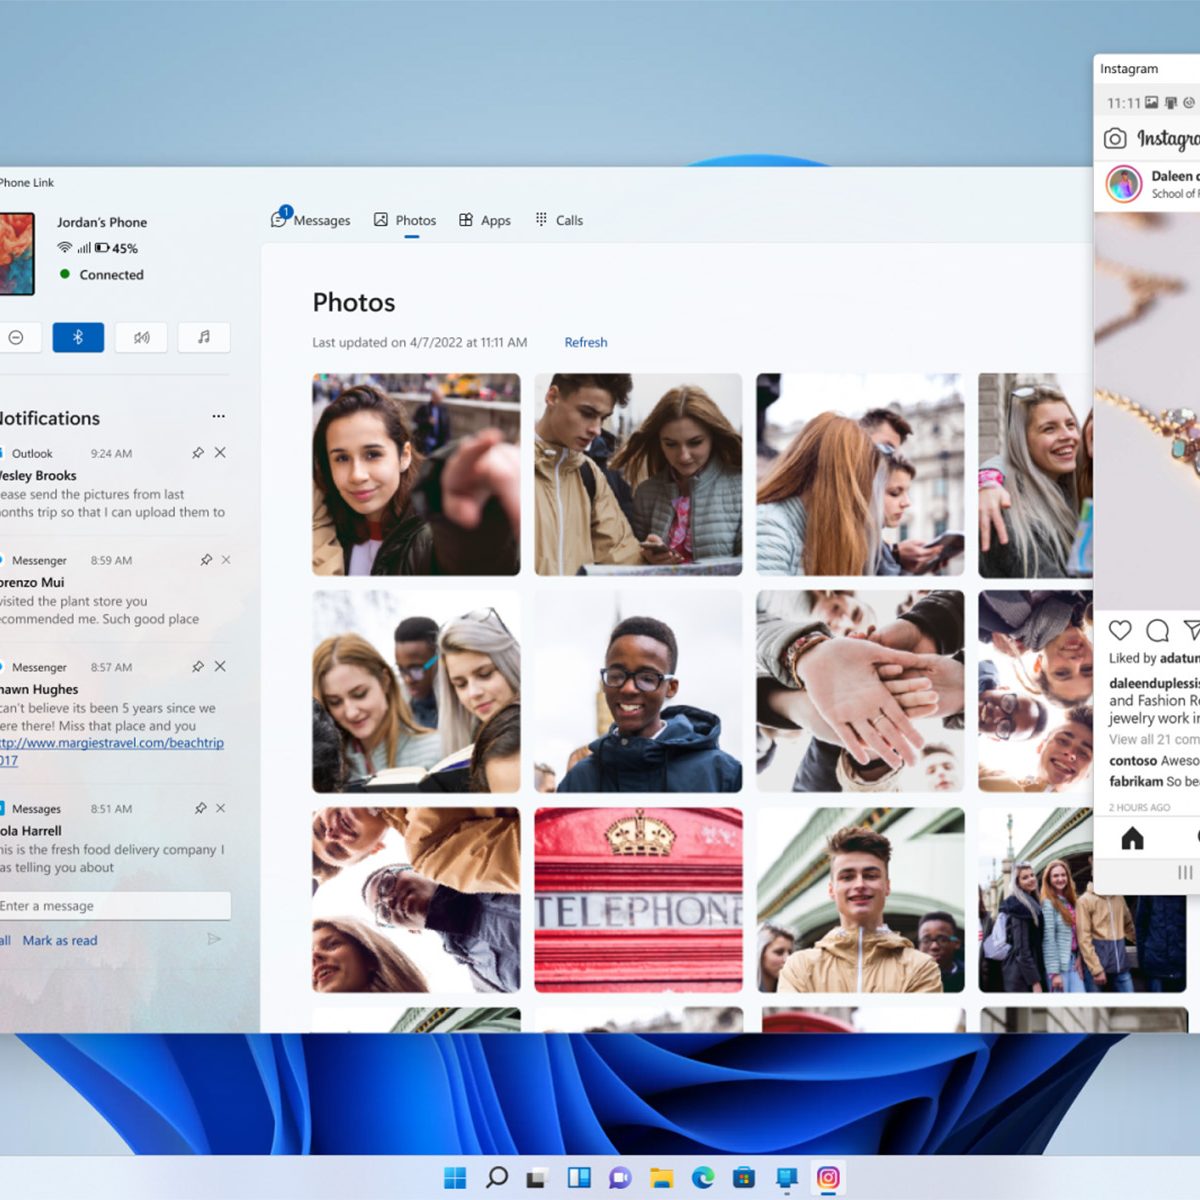Open the red telephone booth photo
The image size is (1200, 1200).
[638, 900]
